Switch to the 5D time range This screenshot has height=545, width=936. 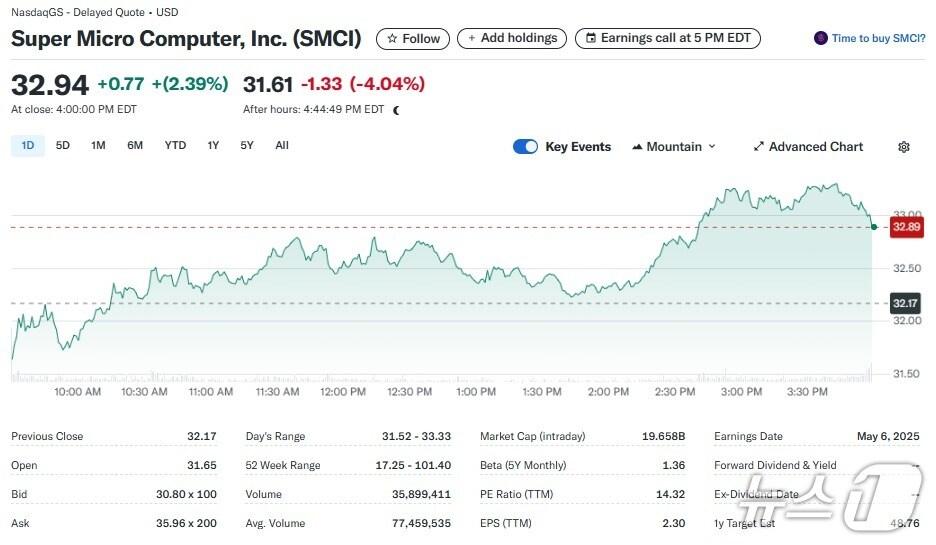(x=63, y=146)
